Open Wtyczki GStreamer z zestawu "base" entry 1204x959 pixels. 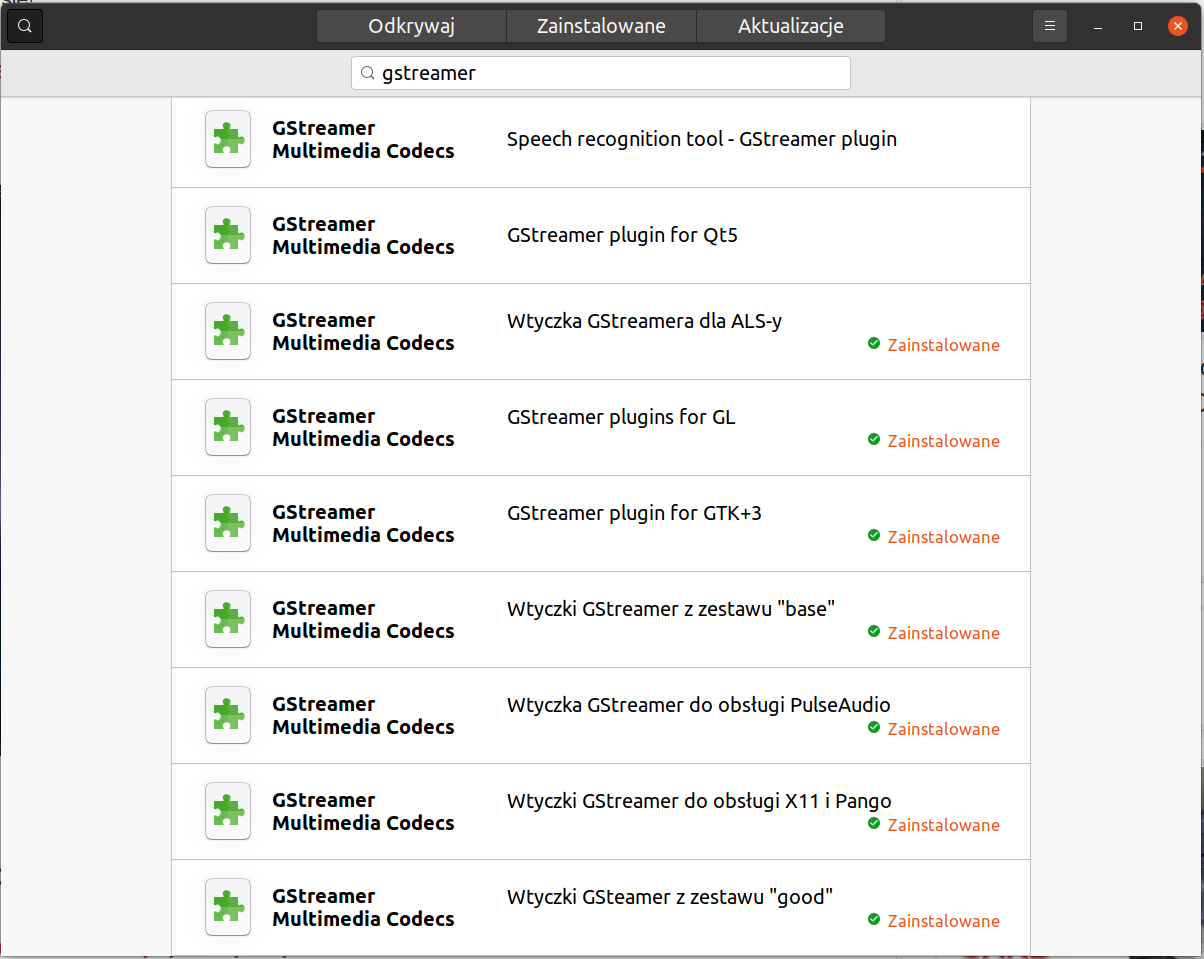click(x=601, y=620)
